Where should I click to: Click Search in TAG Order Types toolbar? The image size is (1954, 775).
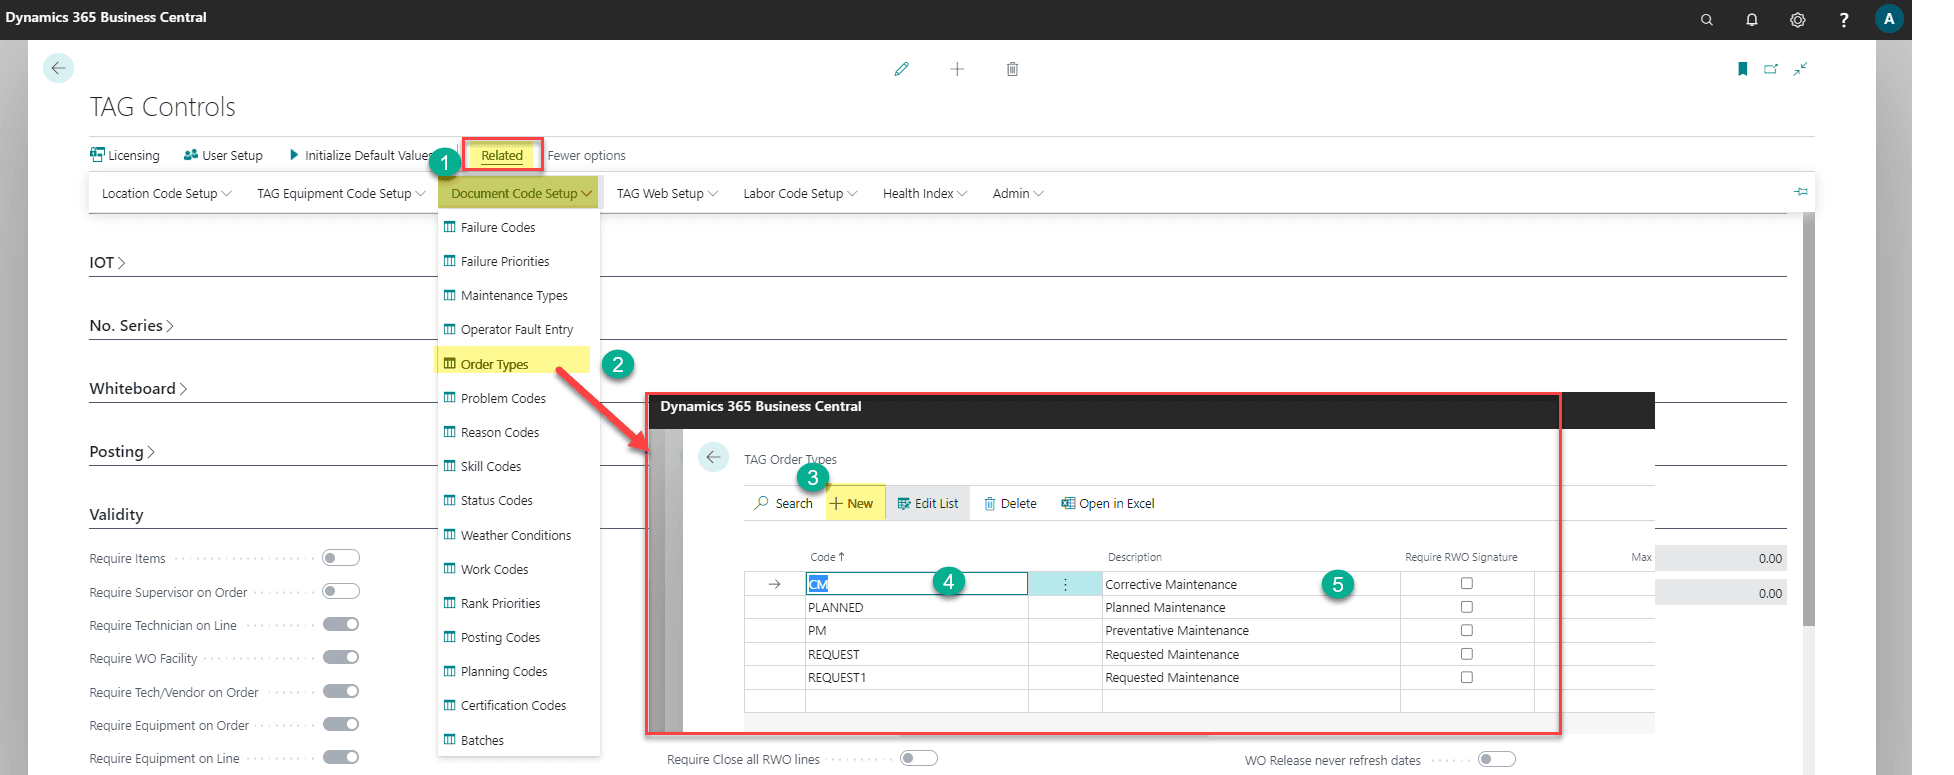[x=784, y=503]
